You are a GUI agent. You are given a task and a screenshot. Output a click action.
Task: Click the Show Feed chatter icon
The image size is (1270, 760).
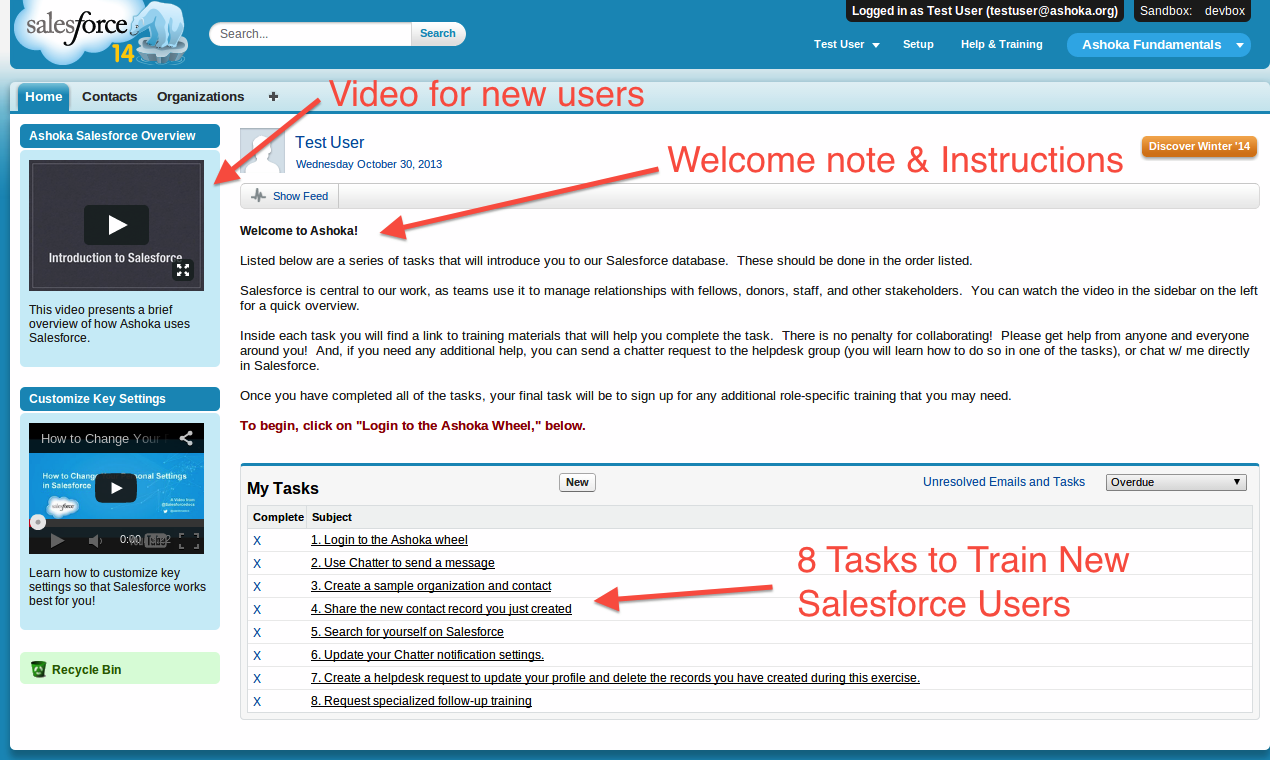258,195
